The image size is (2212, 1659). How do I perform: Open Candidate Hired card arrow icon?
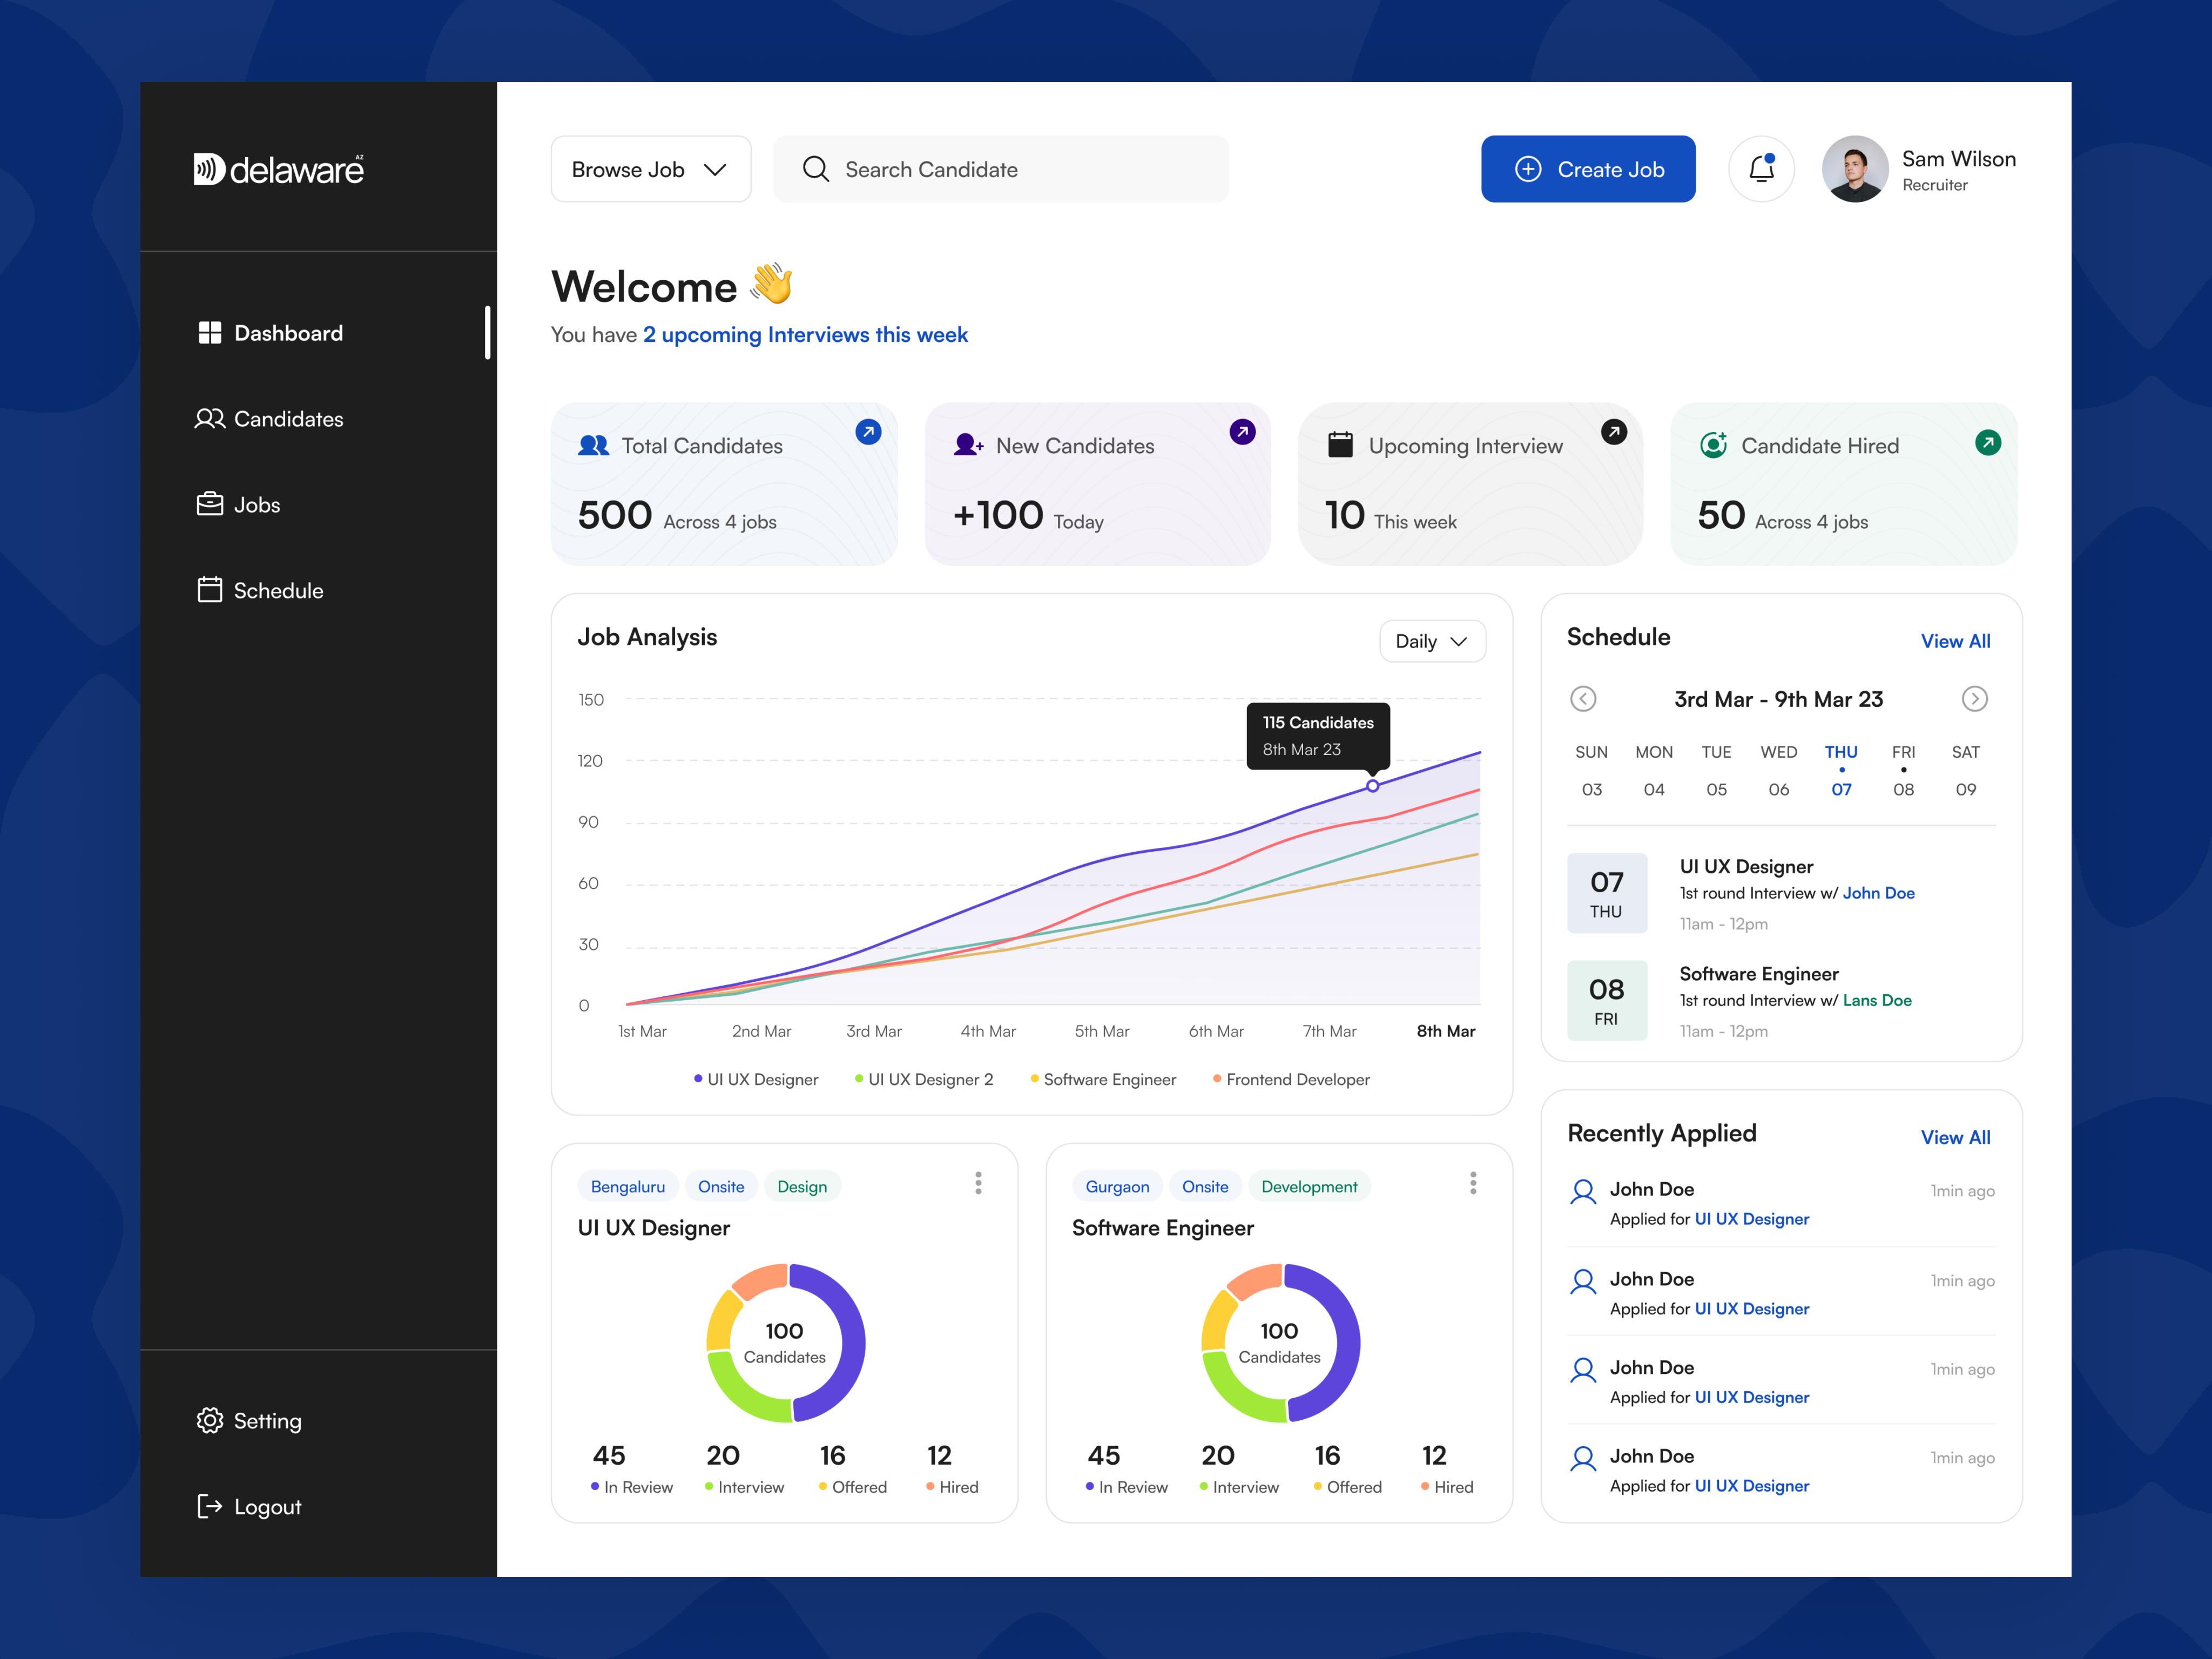[1988, 442]
